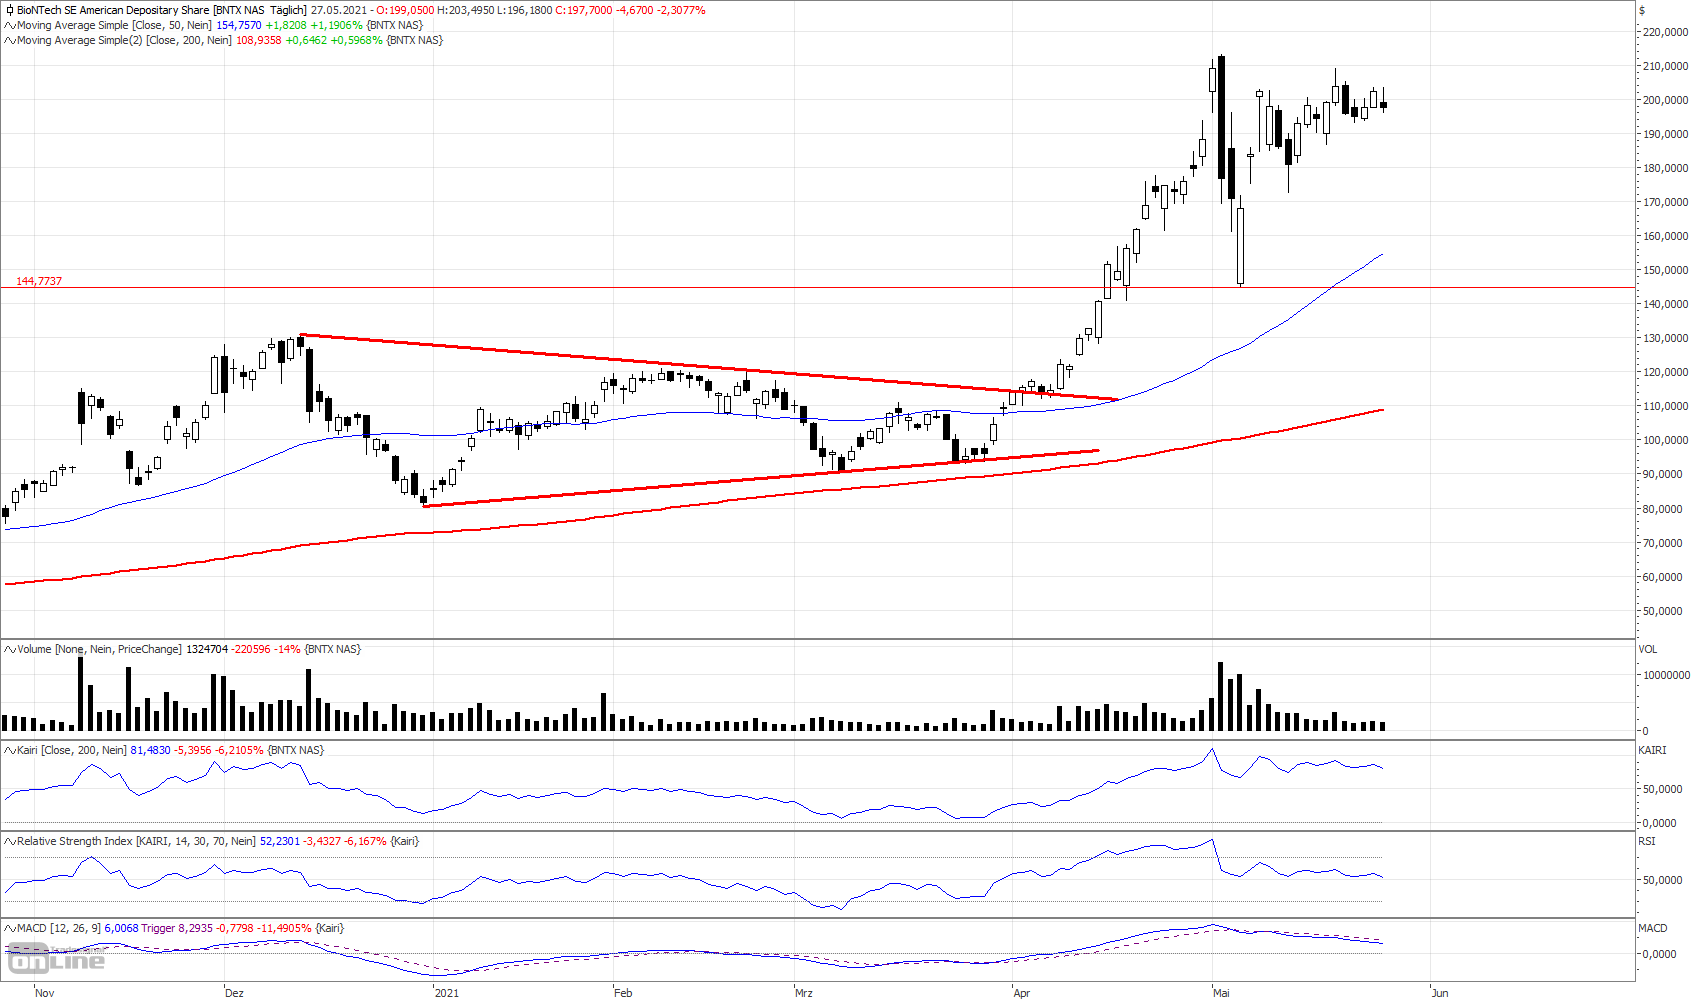Click the MACD value 6,0068
Screen dimensions: 1700x1000
tap(121, 928)
